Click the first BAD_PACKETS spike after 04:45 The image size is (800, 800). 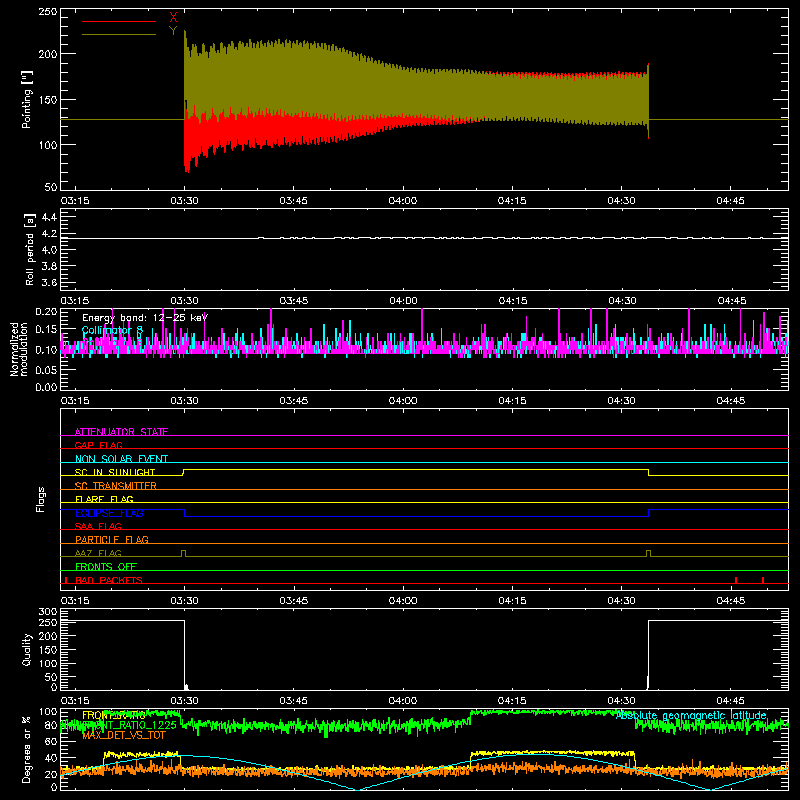tap(736, 580)
